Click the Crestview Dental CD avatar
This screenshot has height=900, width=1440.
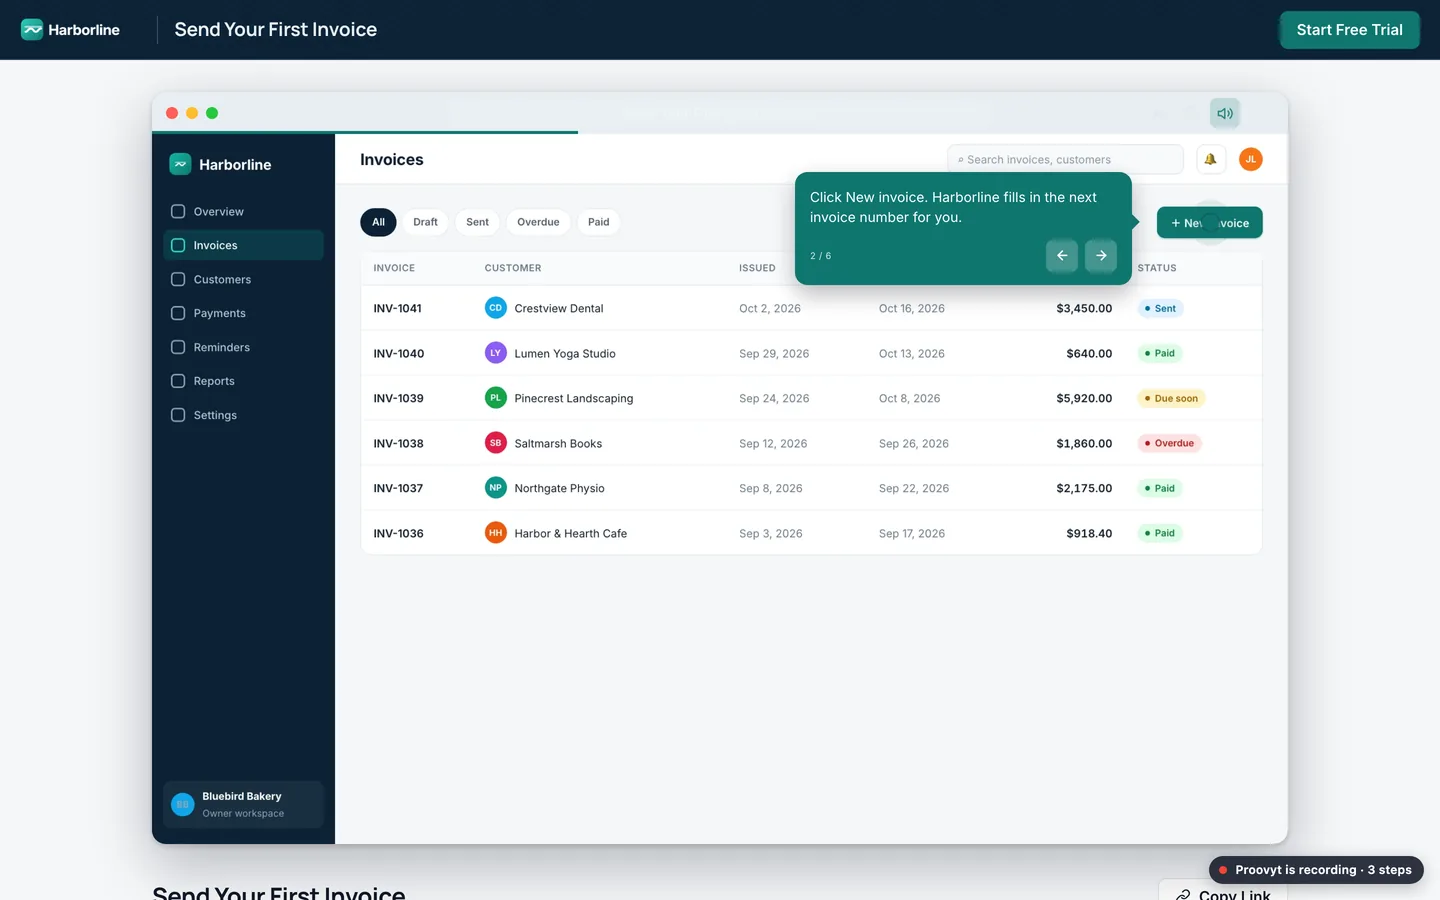(x=495, y=308)
